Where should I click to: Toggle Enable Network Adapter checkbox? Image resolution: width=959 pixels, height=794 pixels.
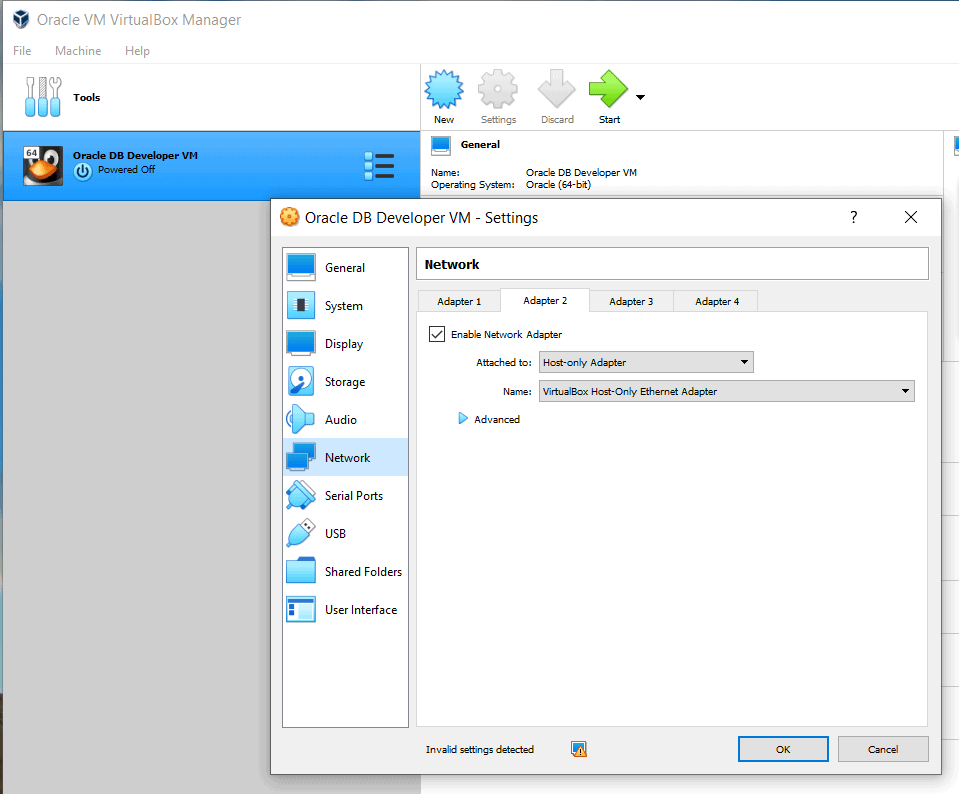(437, 334)
